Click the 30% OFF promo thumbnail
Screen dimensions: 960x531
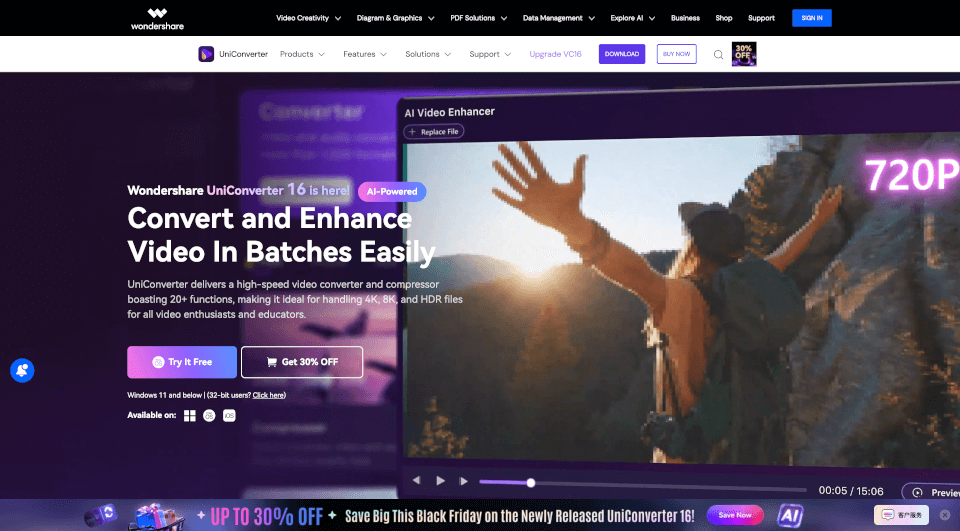(x=744, y=54)
